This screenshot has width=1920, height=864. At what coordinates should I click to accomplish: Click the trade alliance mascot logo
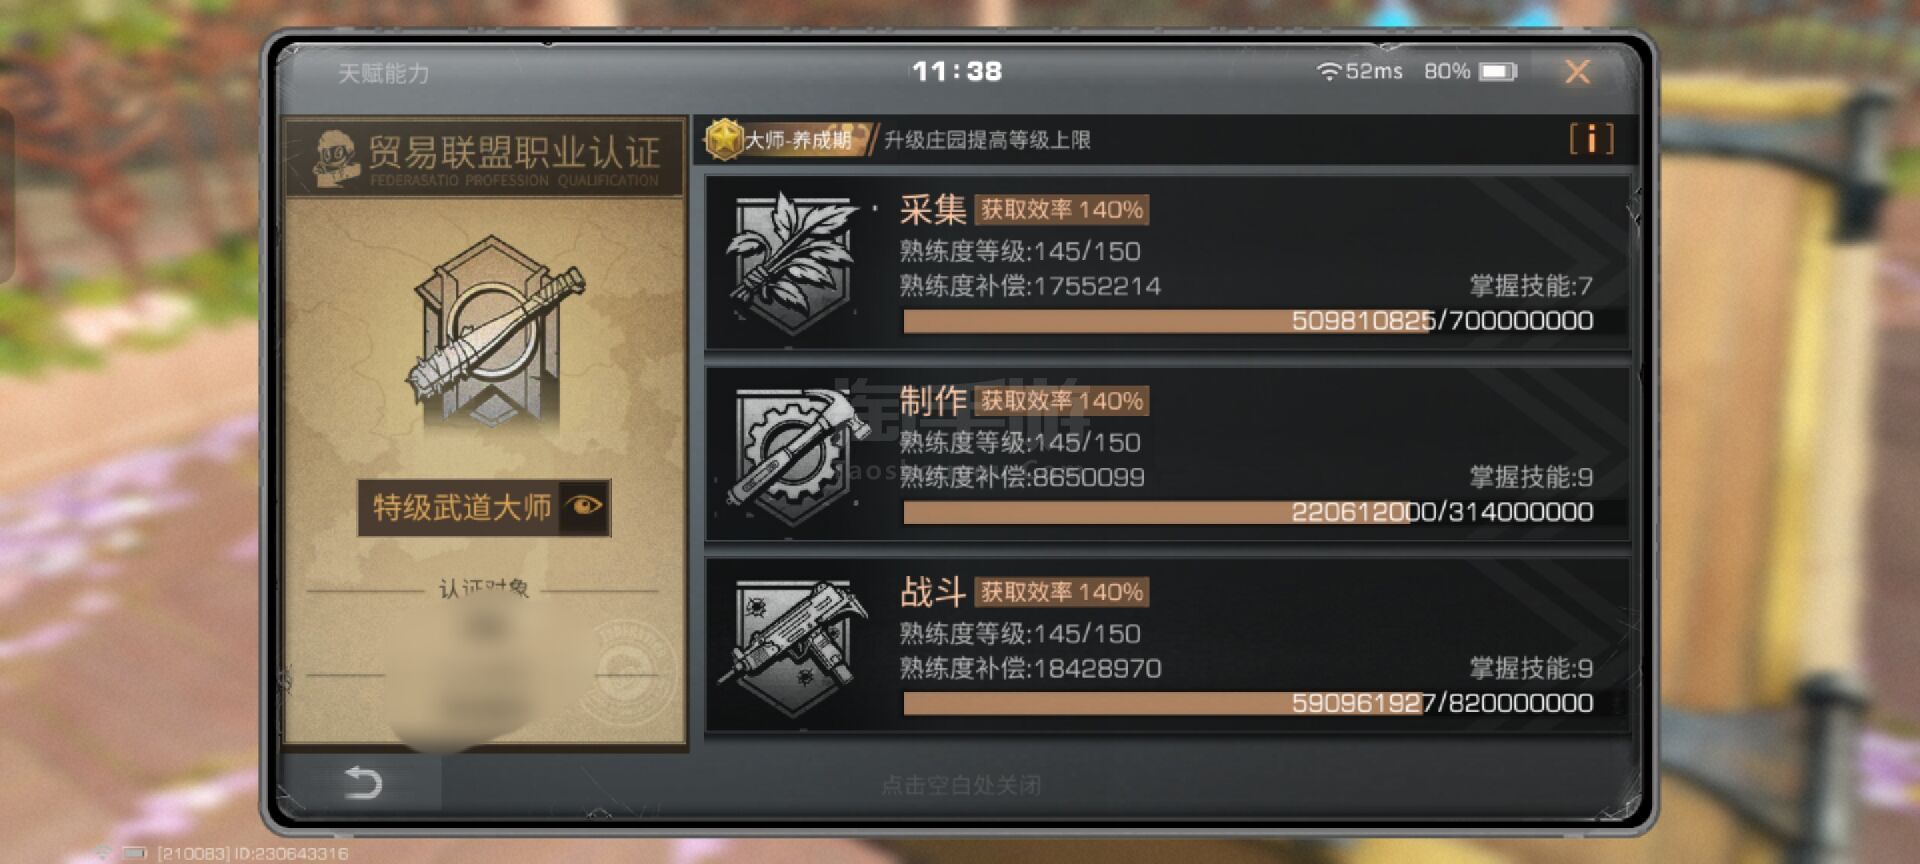(x=337, y=158)
